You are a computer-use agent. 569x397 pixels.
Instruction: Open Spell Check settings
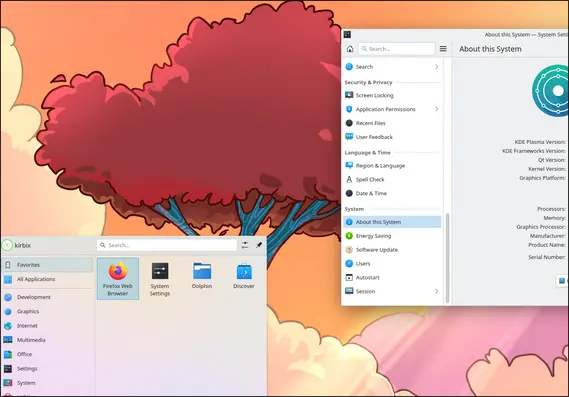(x=392, y=180)
